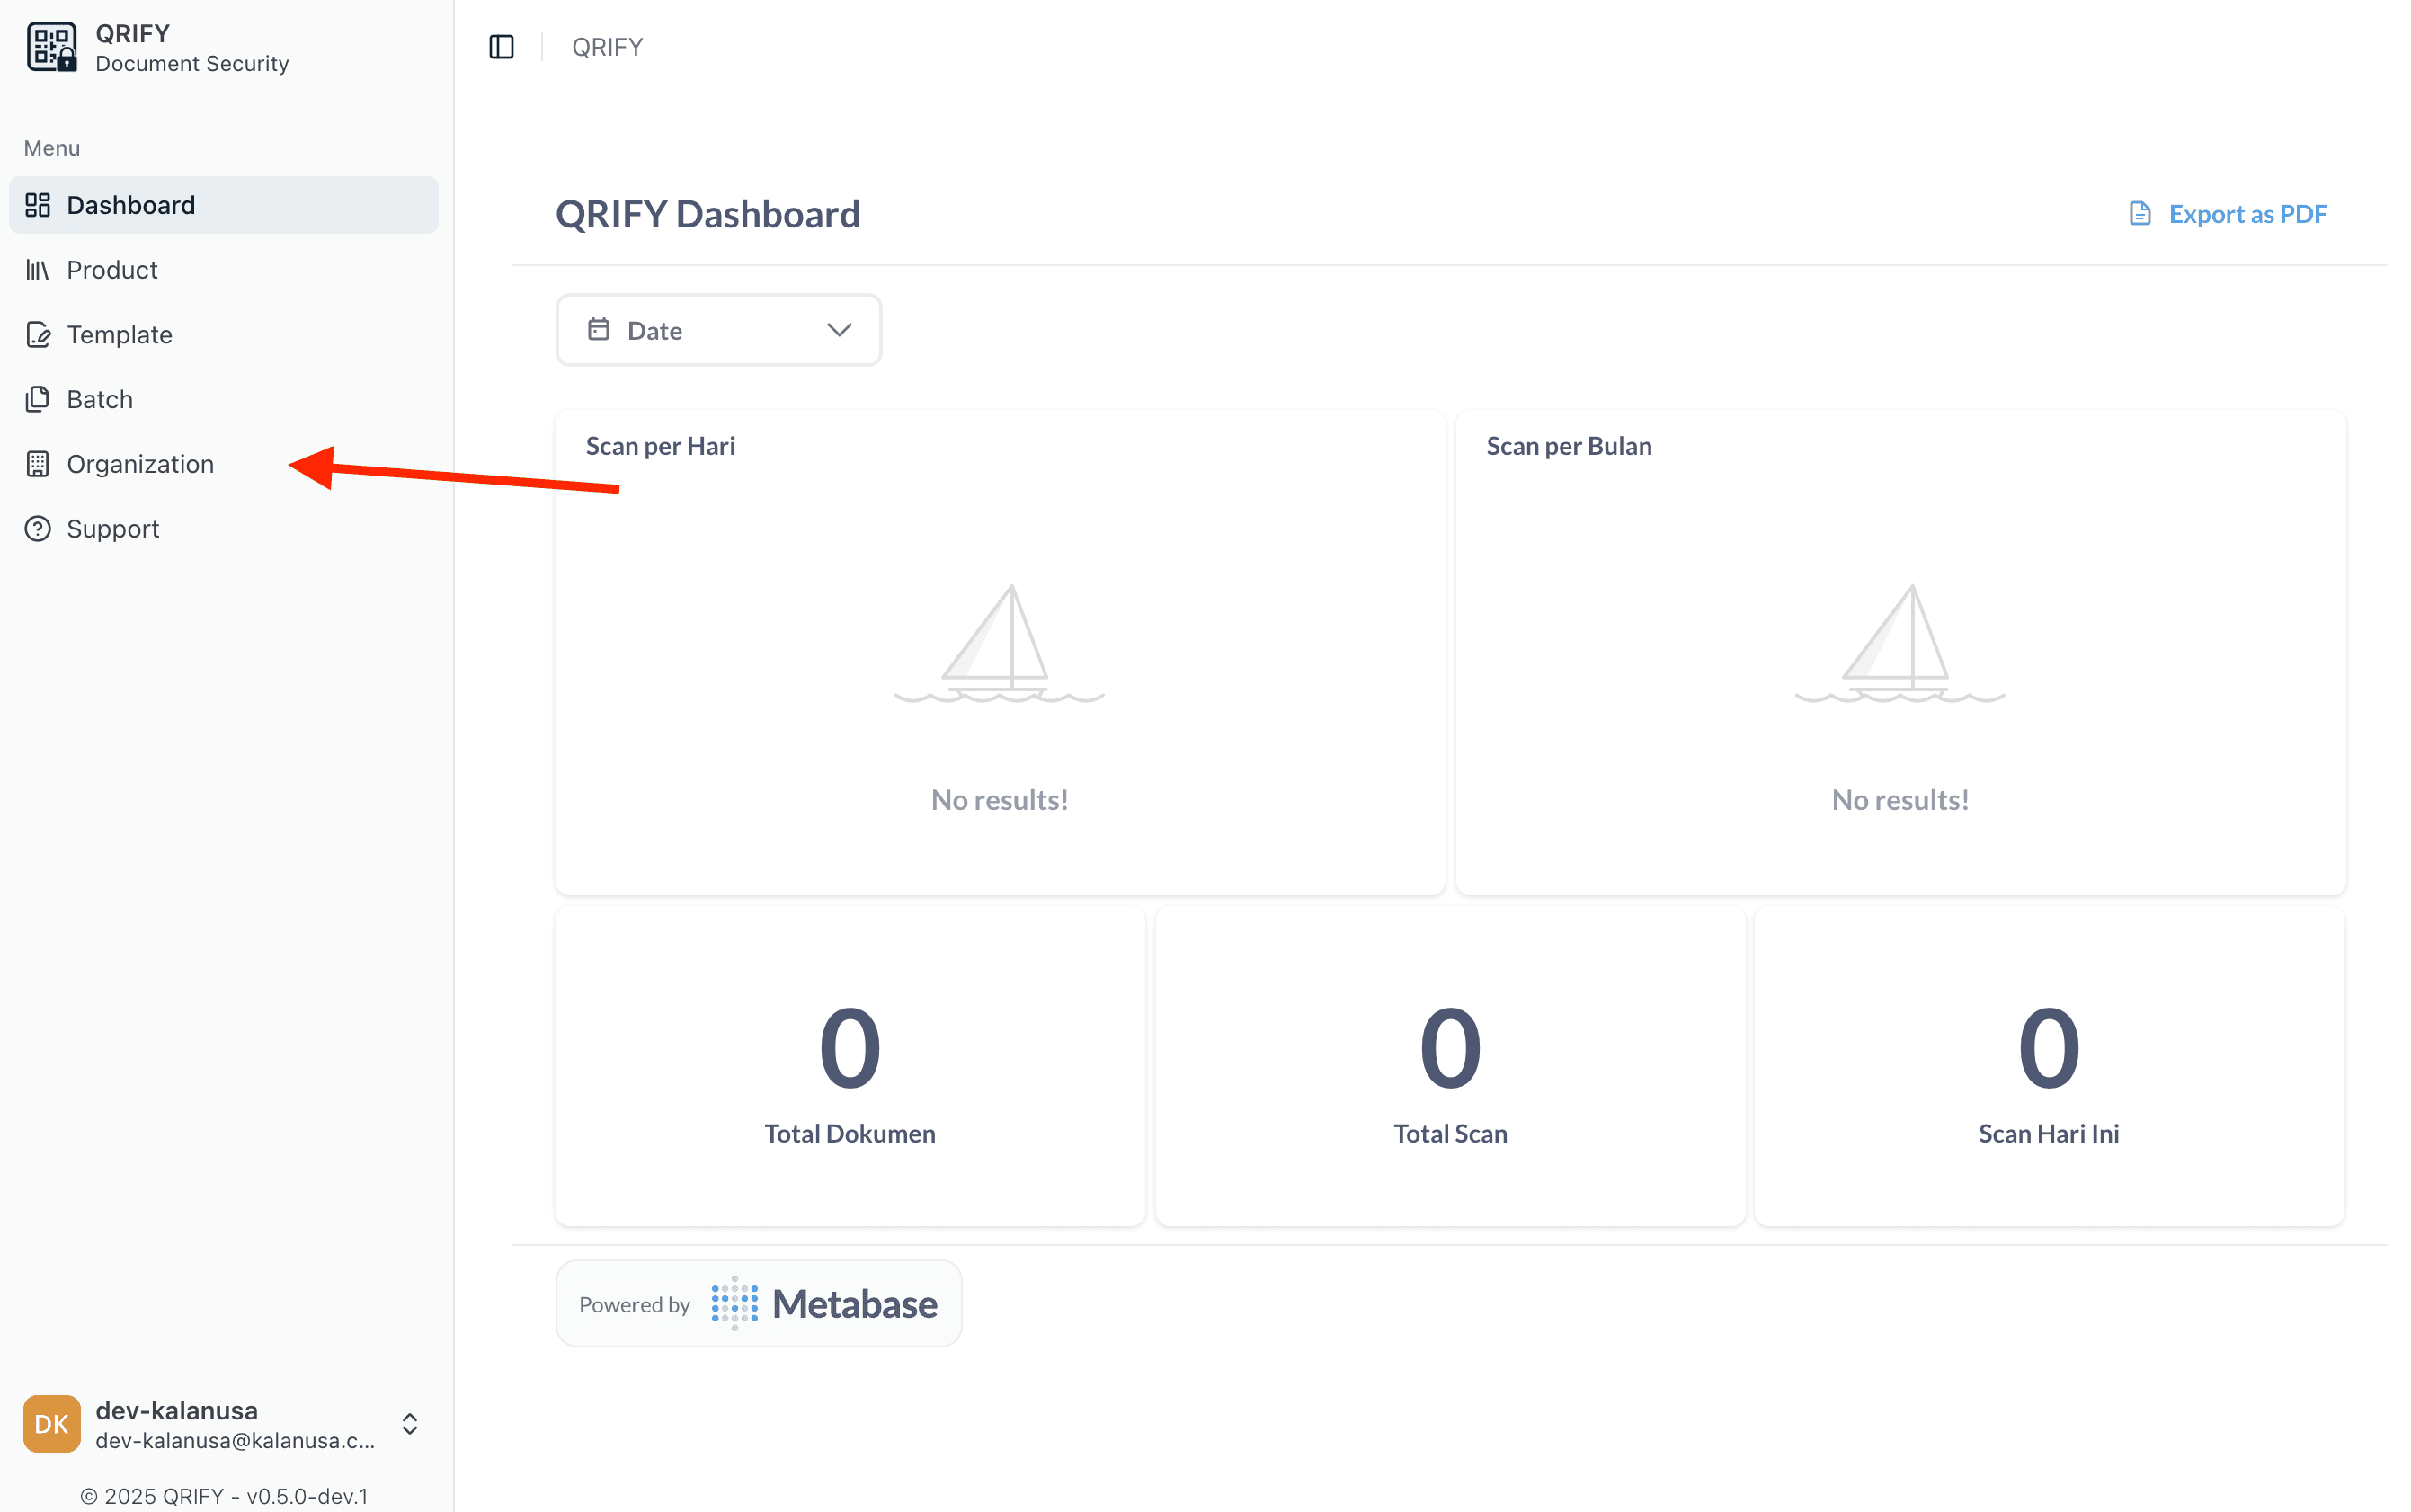
Task: Click the QRIFY logo icon in sidebar header
Action: [x=50, y=45]
